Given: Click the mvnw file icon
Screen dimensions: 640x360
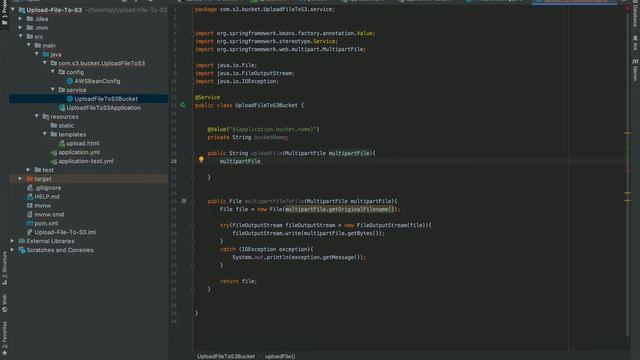Looking at the screenshot, I should click(x=29, y=206).
